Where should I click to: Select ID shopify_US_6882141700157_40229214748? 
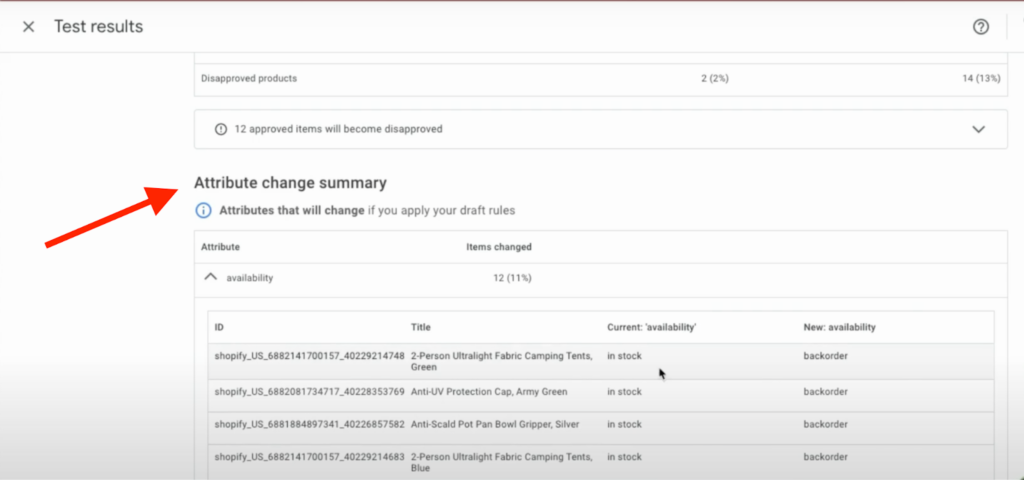point(310,356)
